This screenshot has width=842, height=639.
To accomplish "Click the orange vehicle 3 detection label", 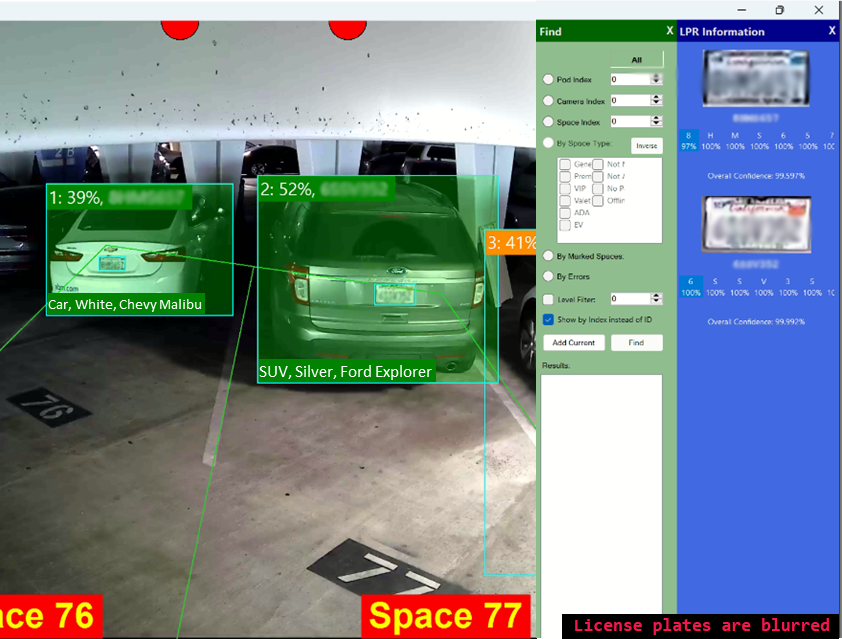I will pyautogui.click(x=511, y=243).
